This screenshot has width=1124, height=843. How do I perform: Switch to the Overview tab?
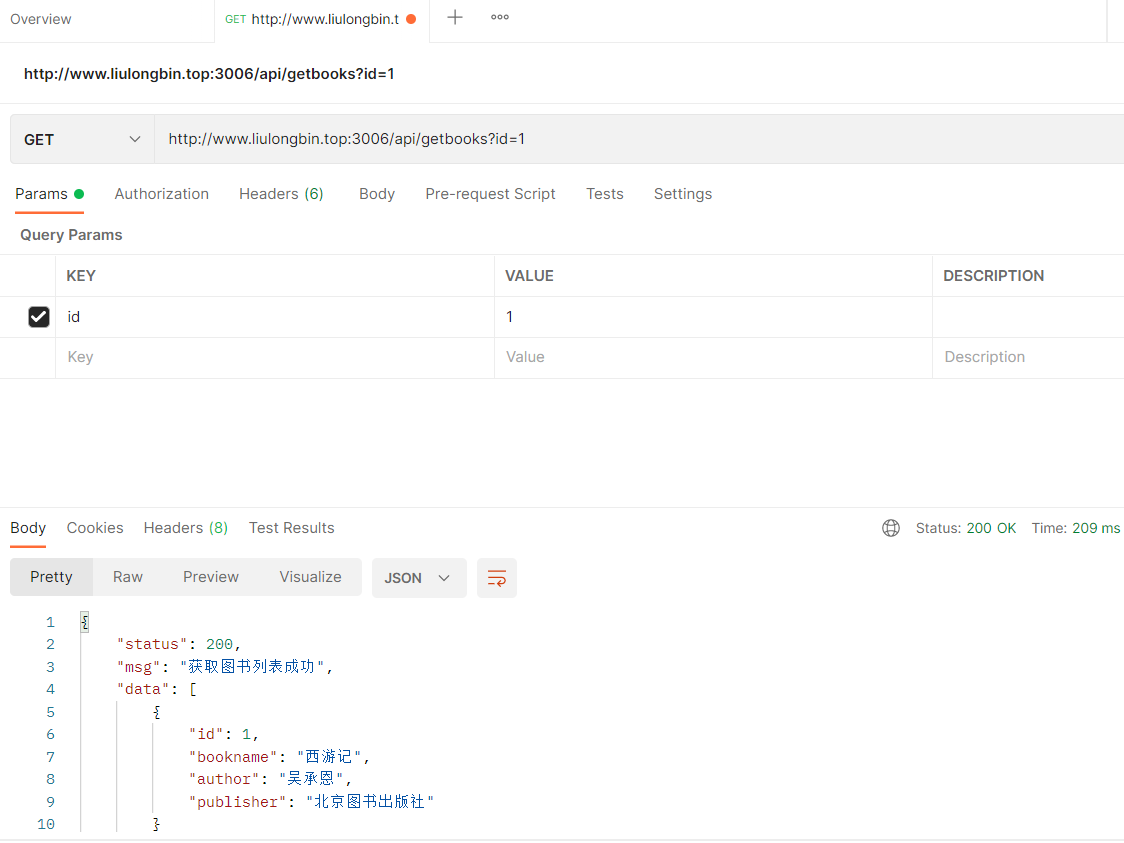click(x=41, y=19)
